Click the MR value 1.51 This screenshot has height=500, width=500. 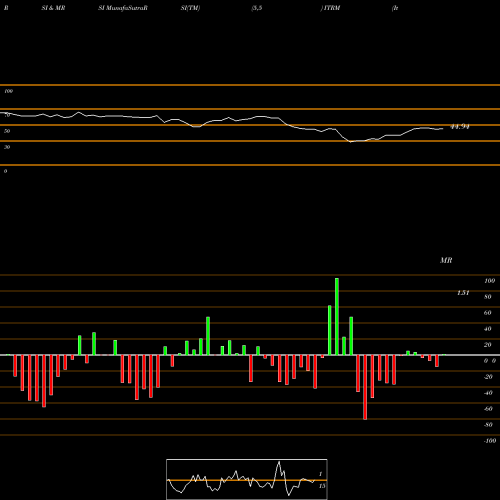[463, 293]
